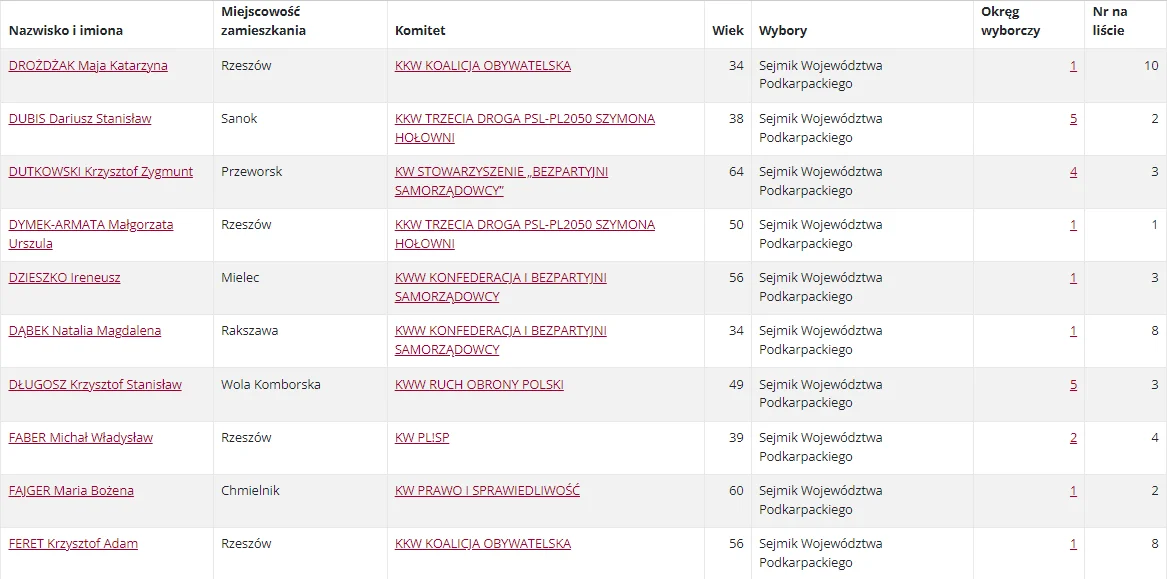Open FABER Michał Władysław page

[81, 438]
